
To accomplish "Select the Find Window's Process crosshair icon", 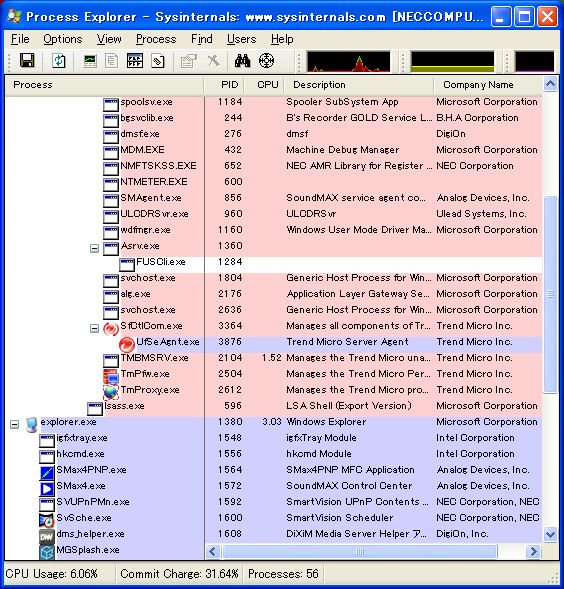I will tap(266, 61).
